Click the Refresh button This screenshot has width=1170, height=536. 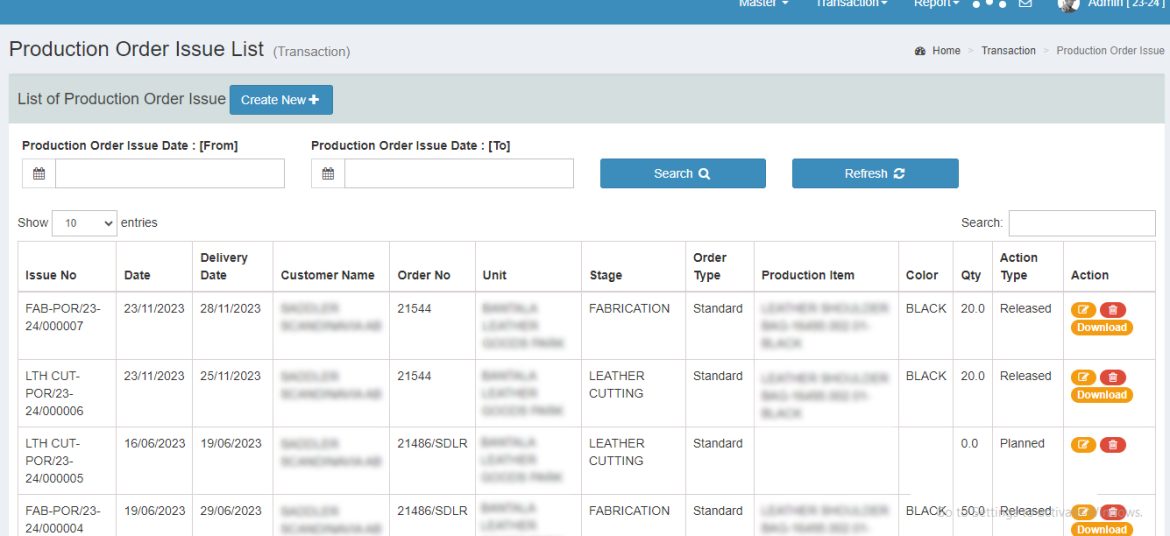tap(875, 174)
